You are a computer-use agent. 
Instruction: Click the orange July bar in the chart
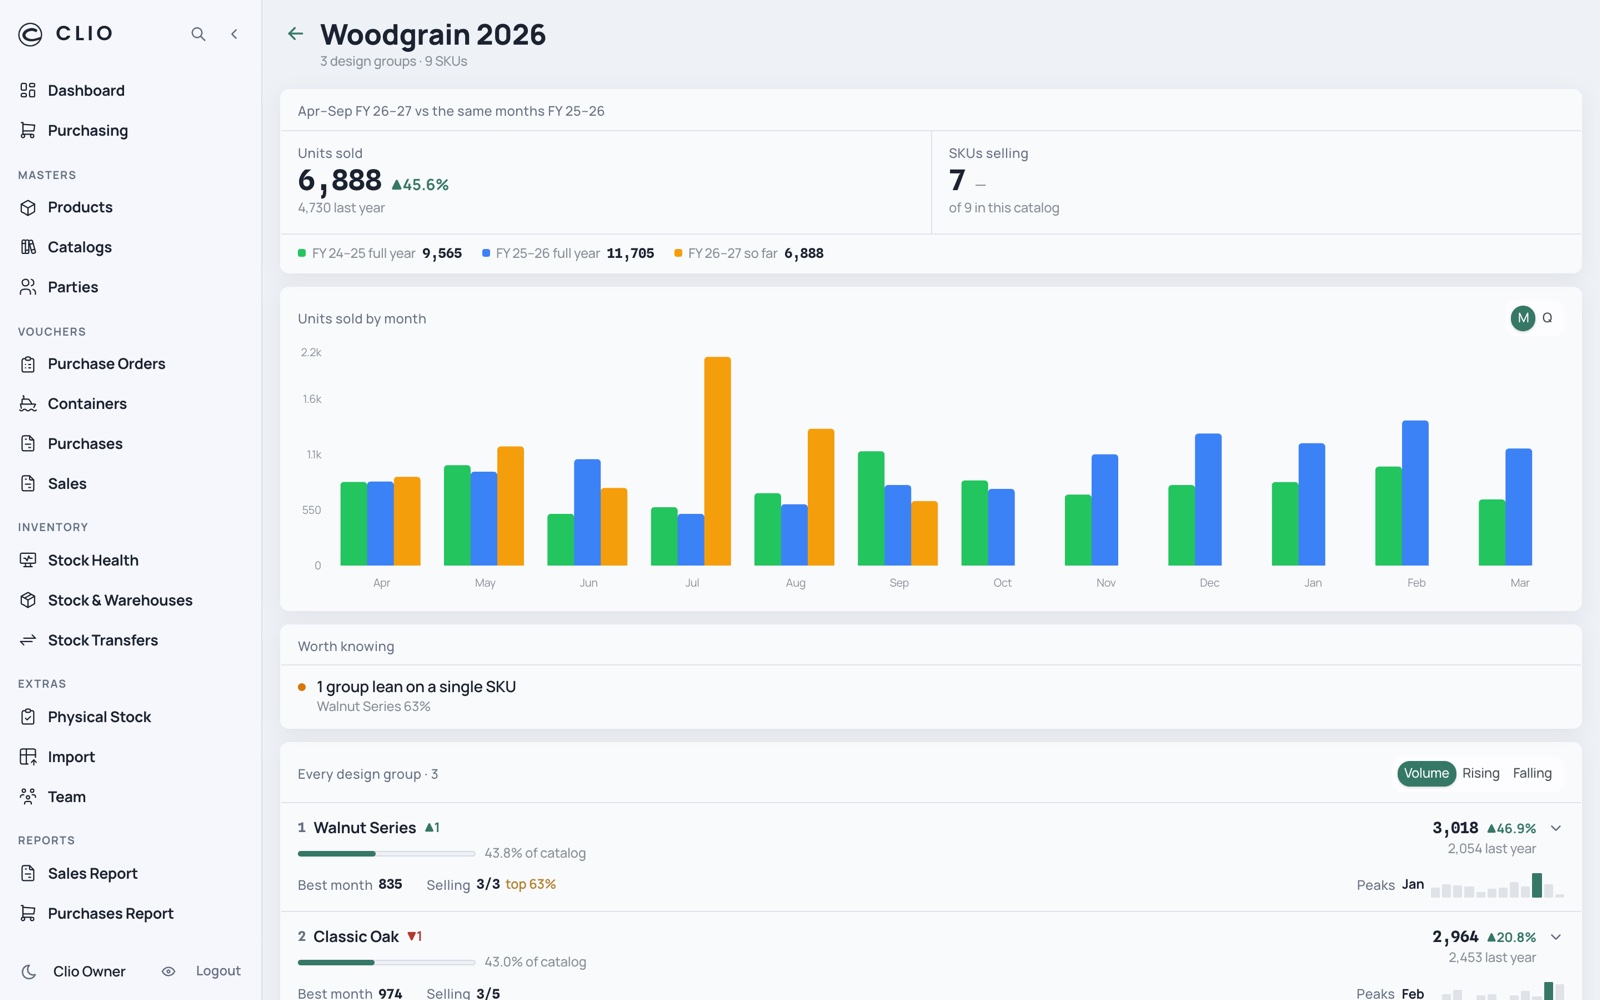(x=717, y=461)
